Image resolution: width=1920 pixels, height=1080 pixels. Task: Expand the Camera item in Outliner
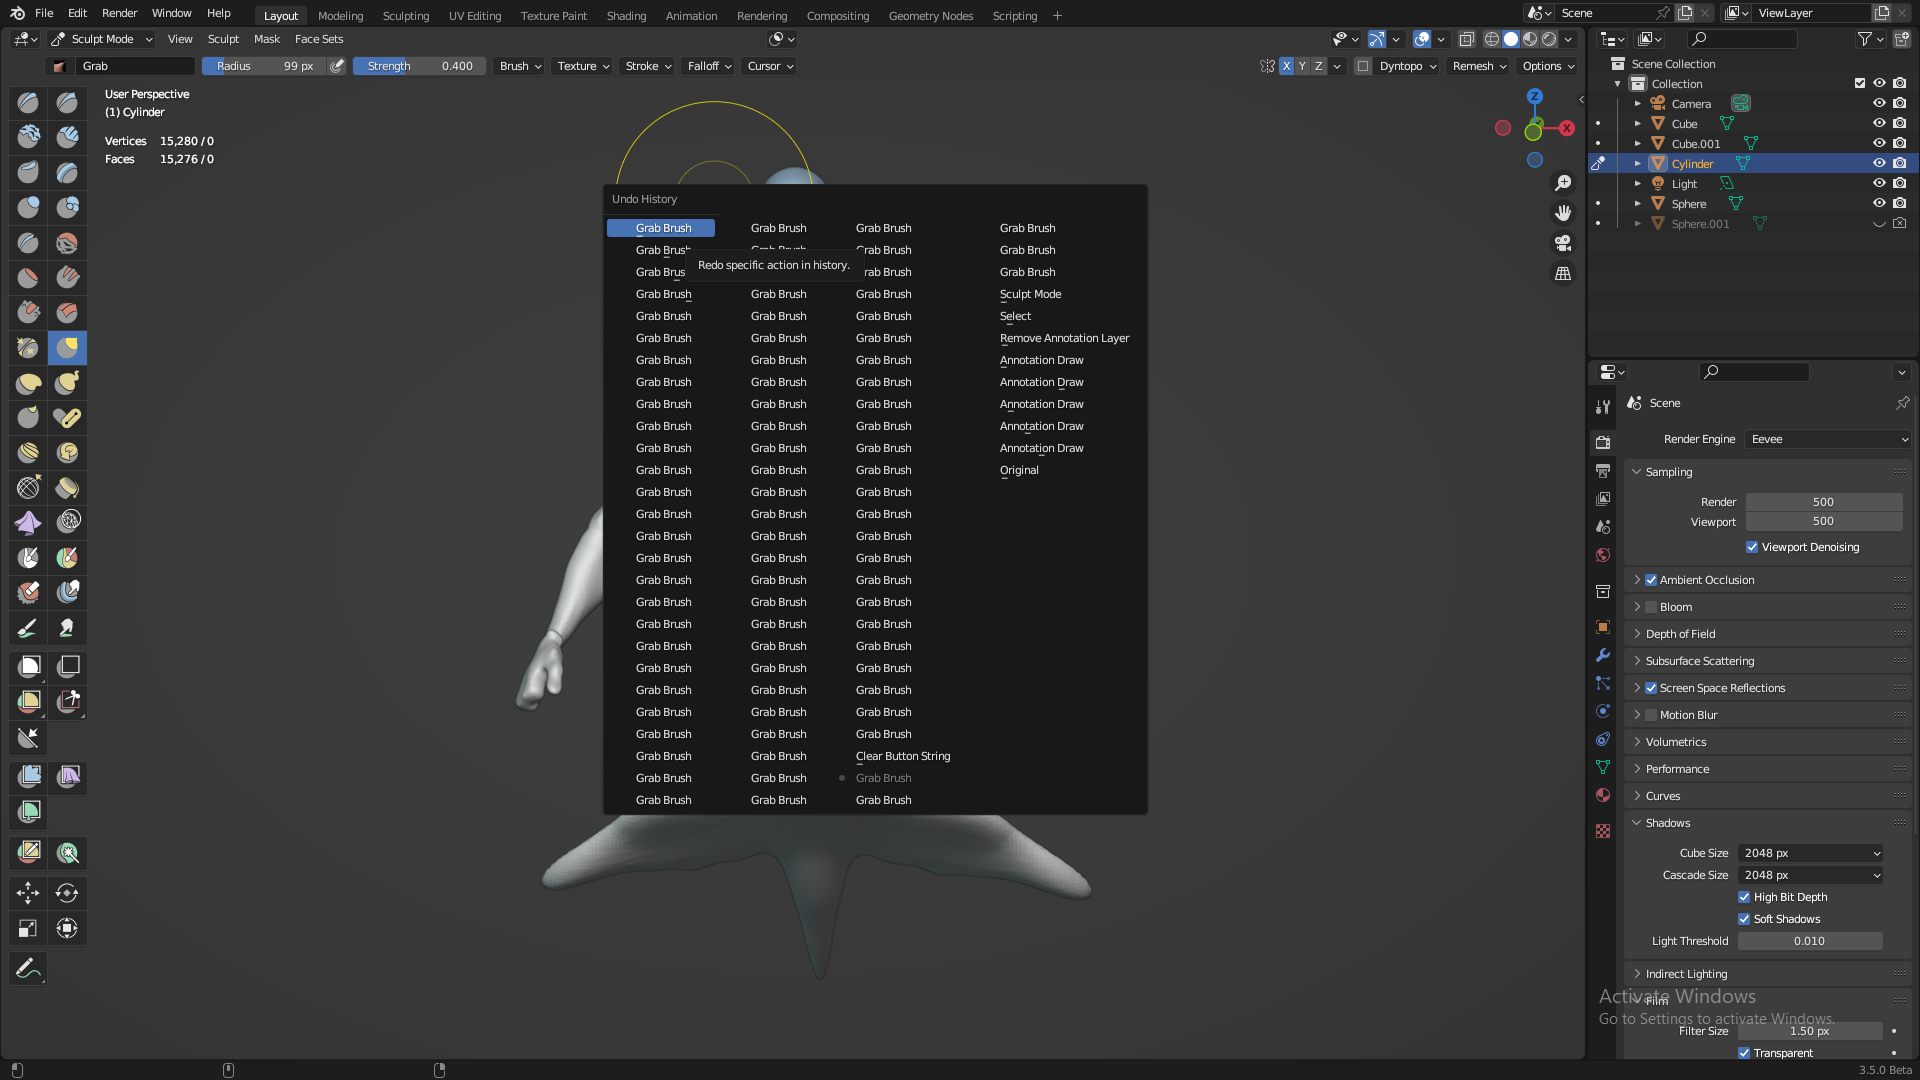pos(1637,104)
